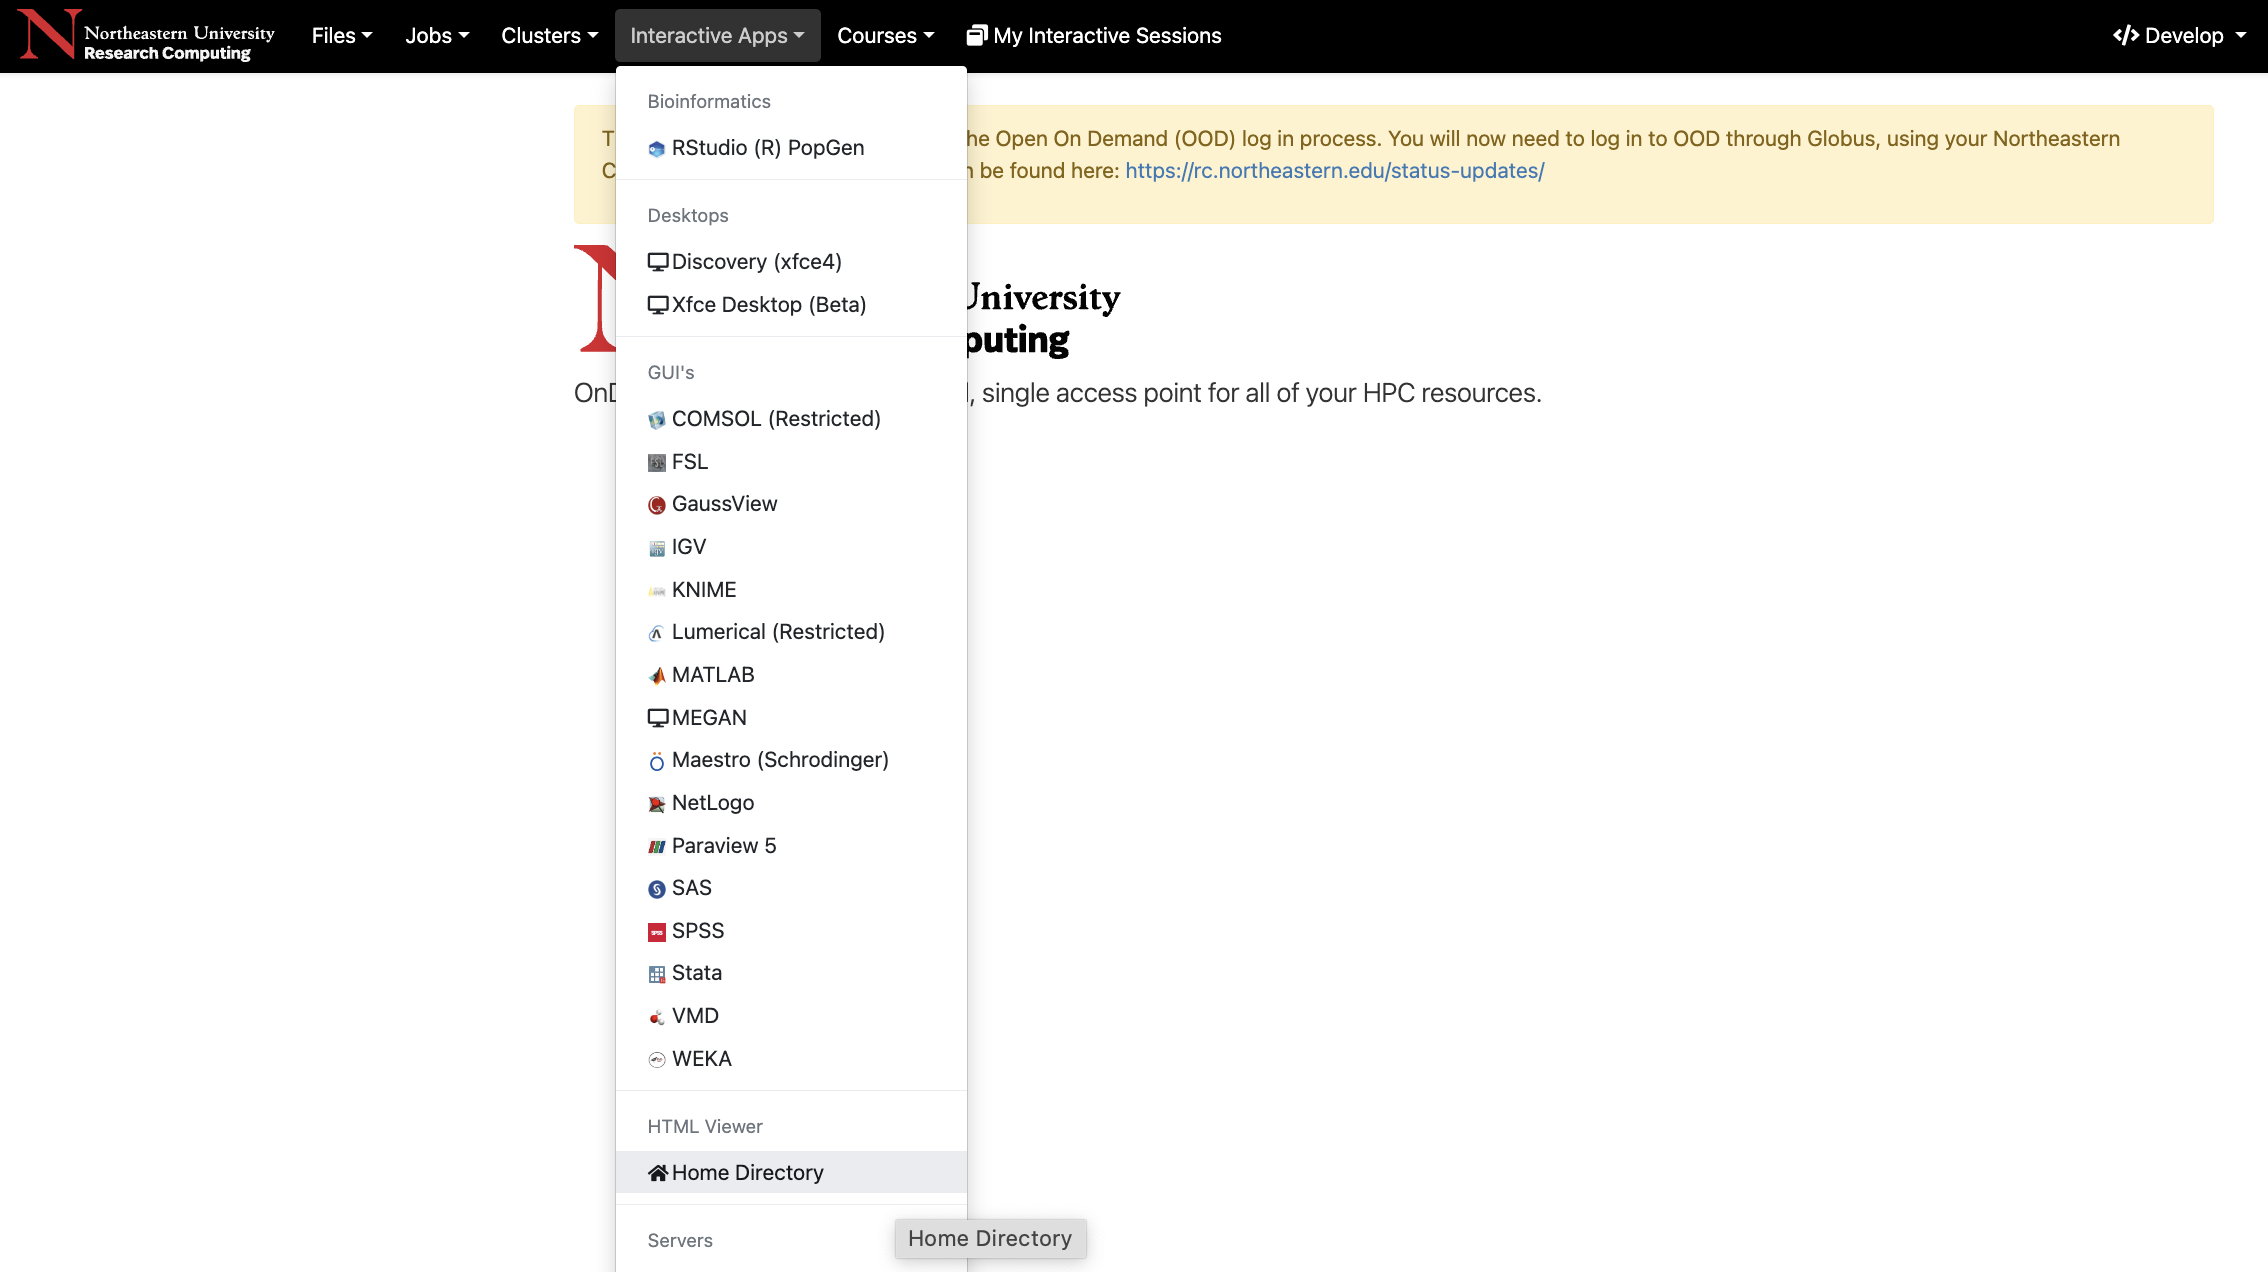Choose the MEGAN label
Viewport: 2268px width, 1272px height.
click(x=709, y=718)
